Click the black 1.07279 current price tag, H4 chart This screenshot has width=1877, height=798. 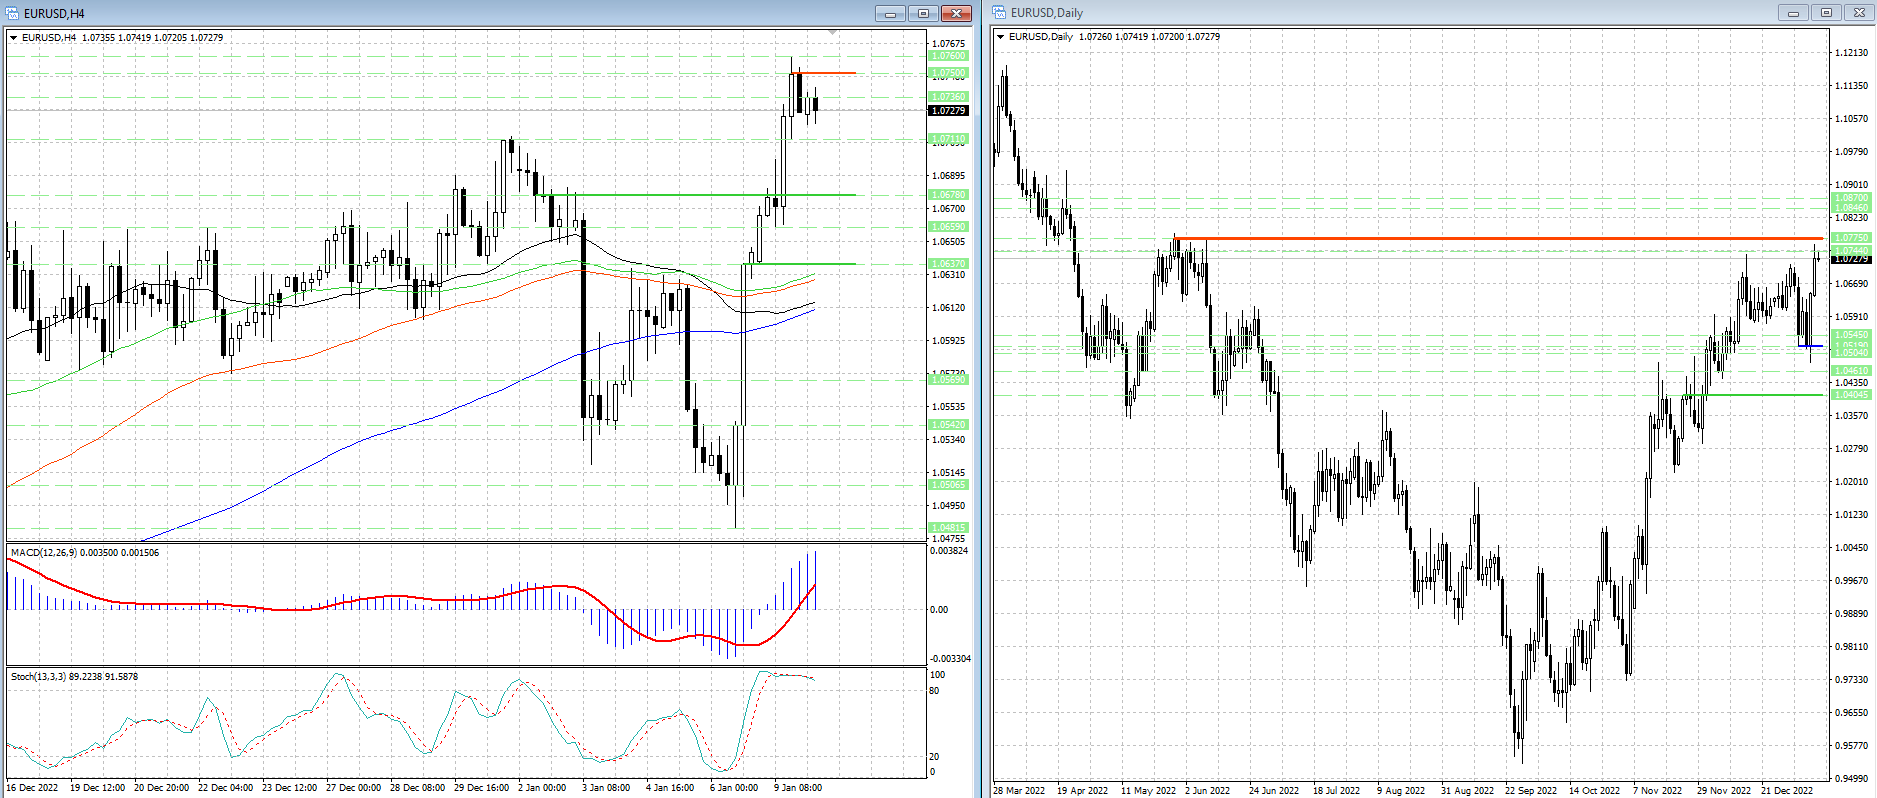coord(949,111)
